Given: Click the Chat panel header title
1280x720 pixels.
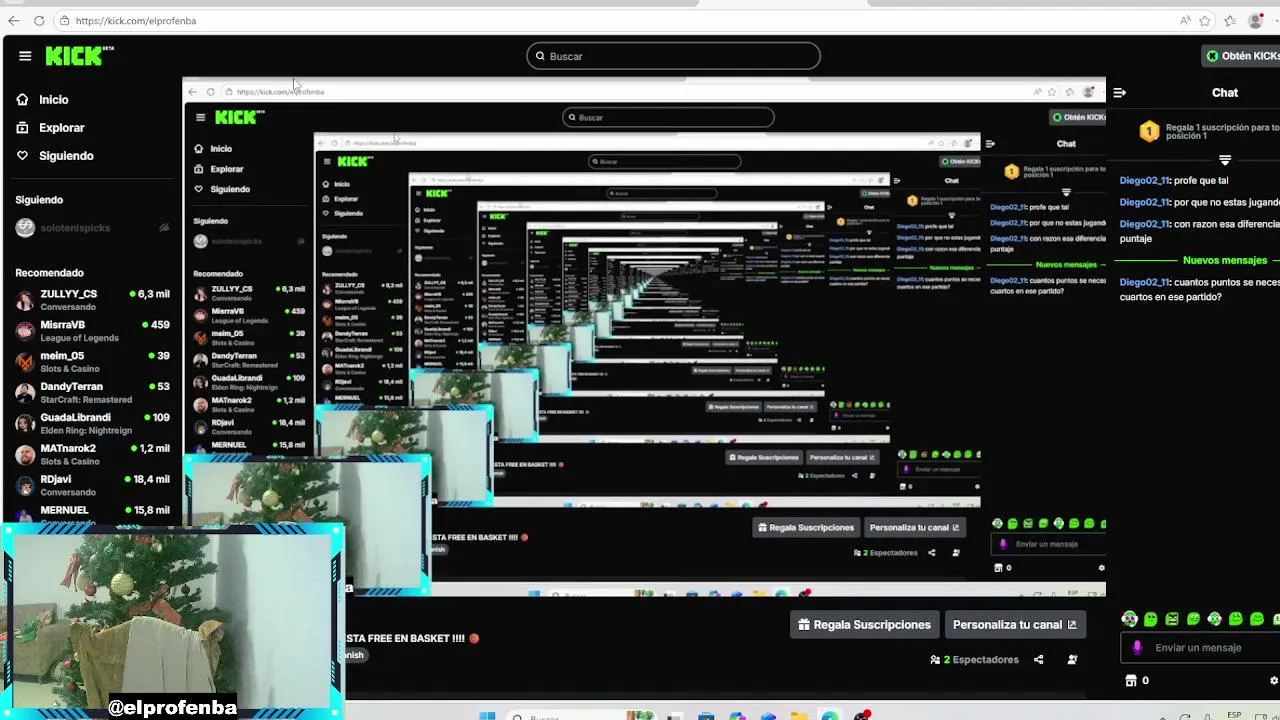Looking at the screenshot, I should click(x=1225, y=93).
